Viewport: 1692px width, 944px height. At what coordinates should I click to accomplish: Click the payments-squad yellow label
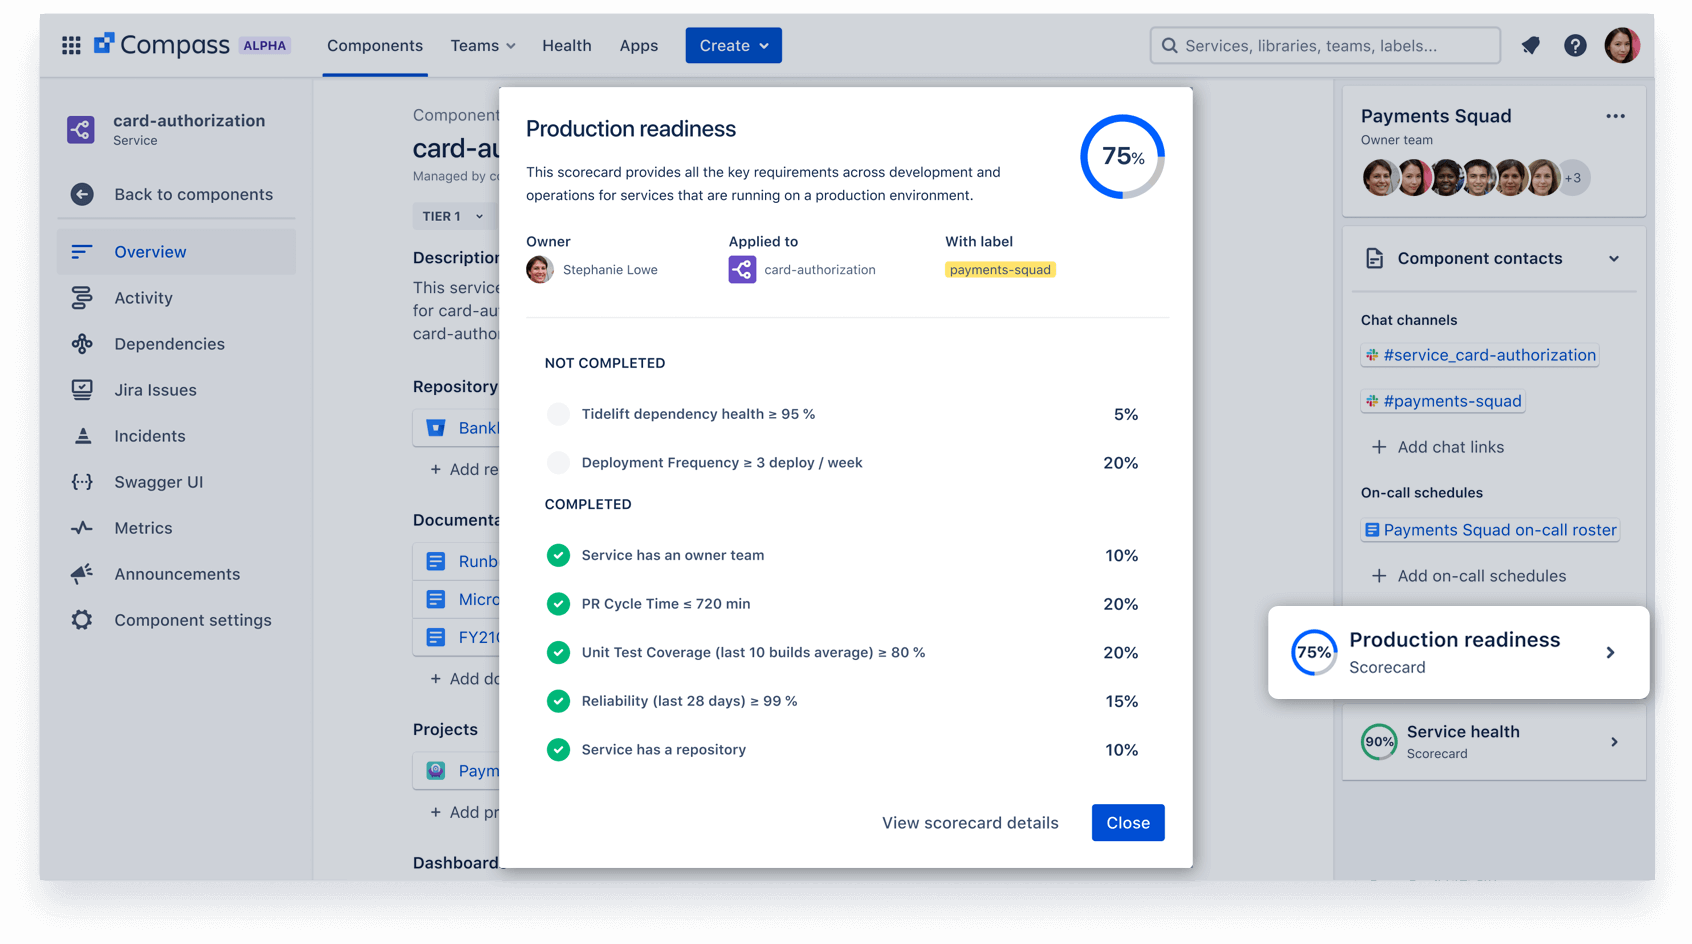[1000, 270]
